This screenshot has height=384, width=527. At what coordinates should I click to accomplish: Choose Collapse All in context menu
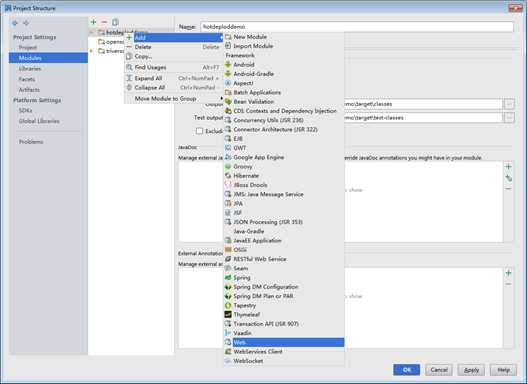174,88
